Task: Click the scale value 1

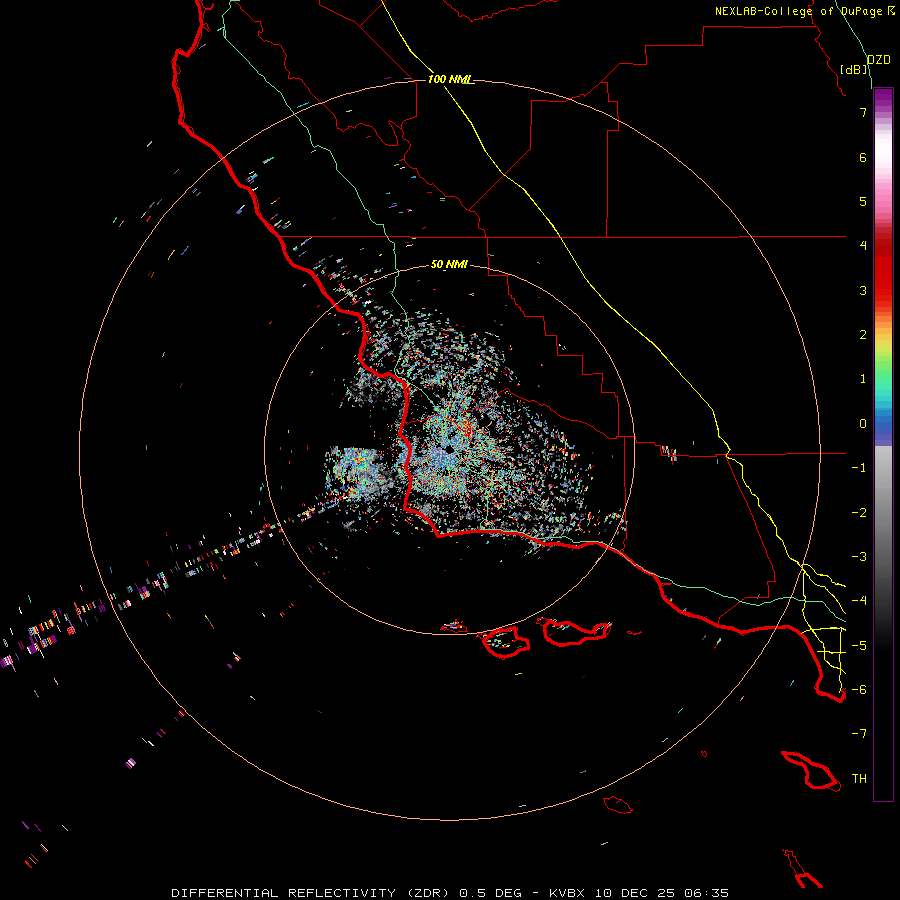Action: [x=863, y=379]
